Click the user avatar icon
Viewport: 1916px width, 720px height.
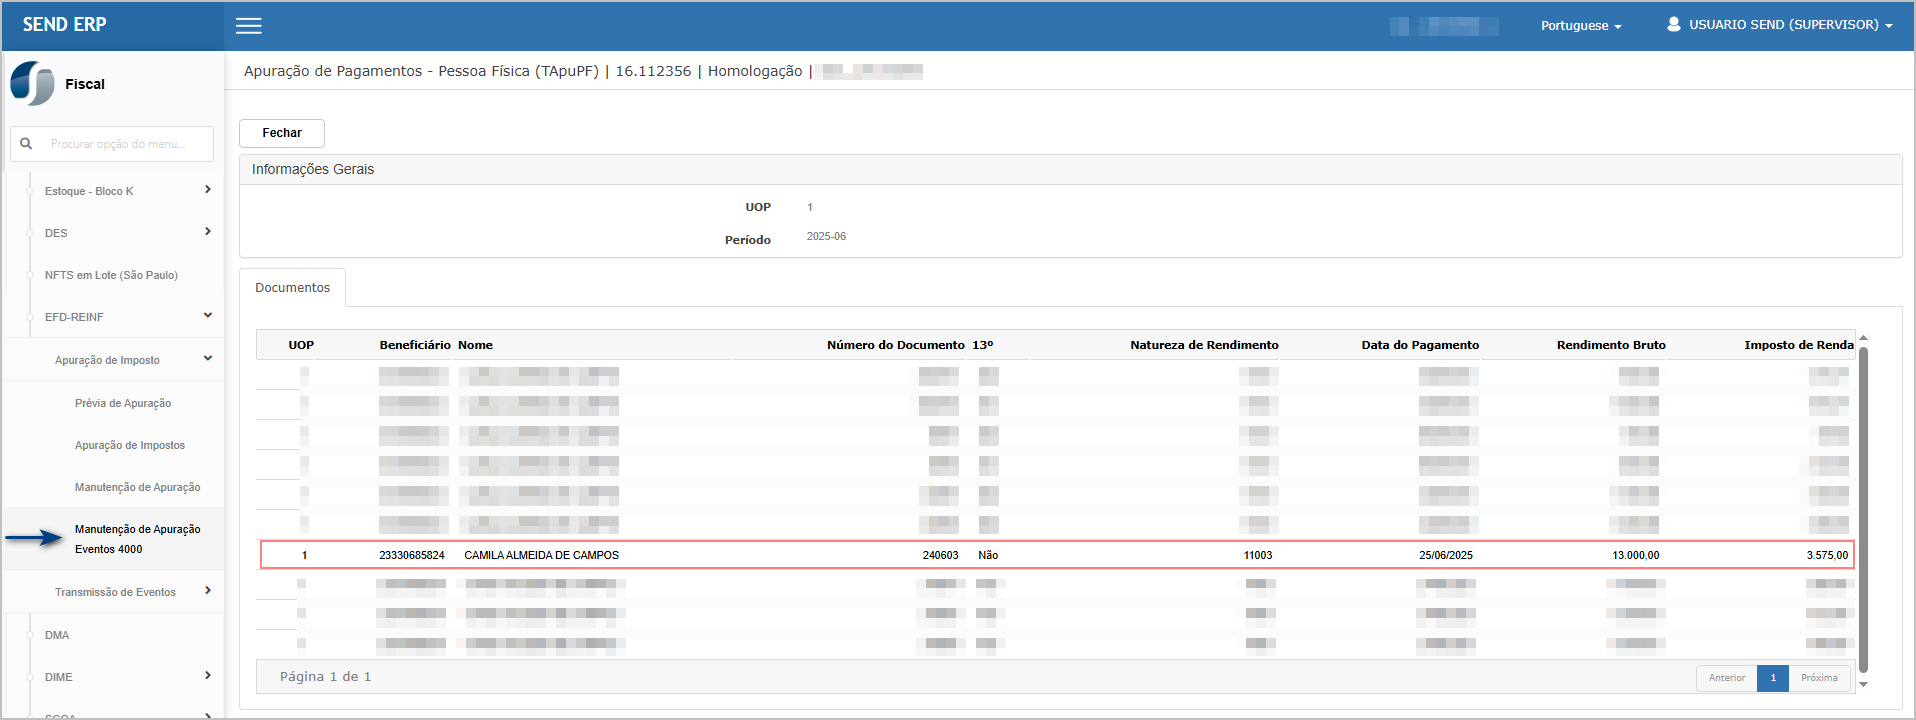point(1673,24)
